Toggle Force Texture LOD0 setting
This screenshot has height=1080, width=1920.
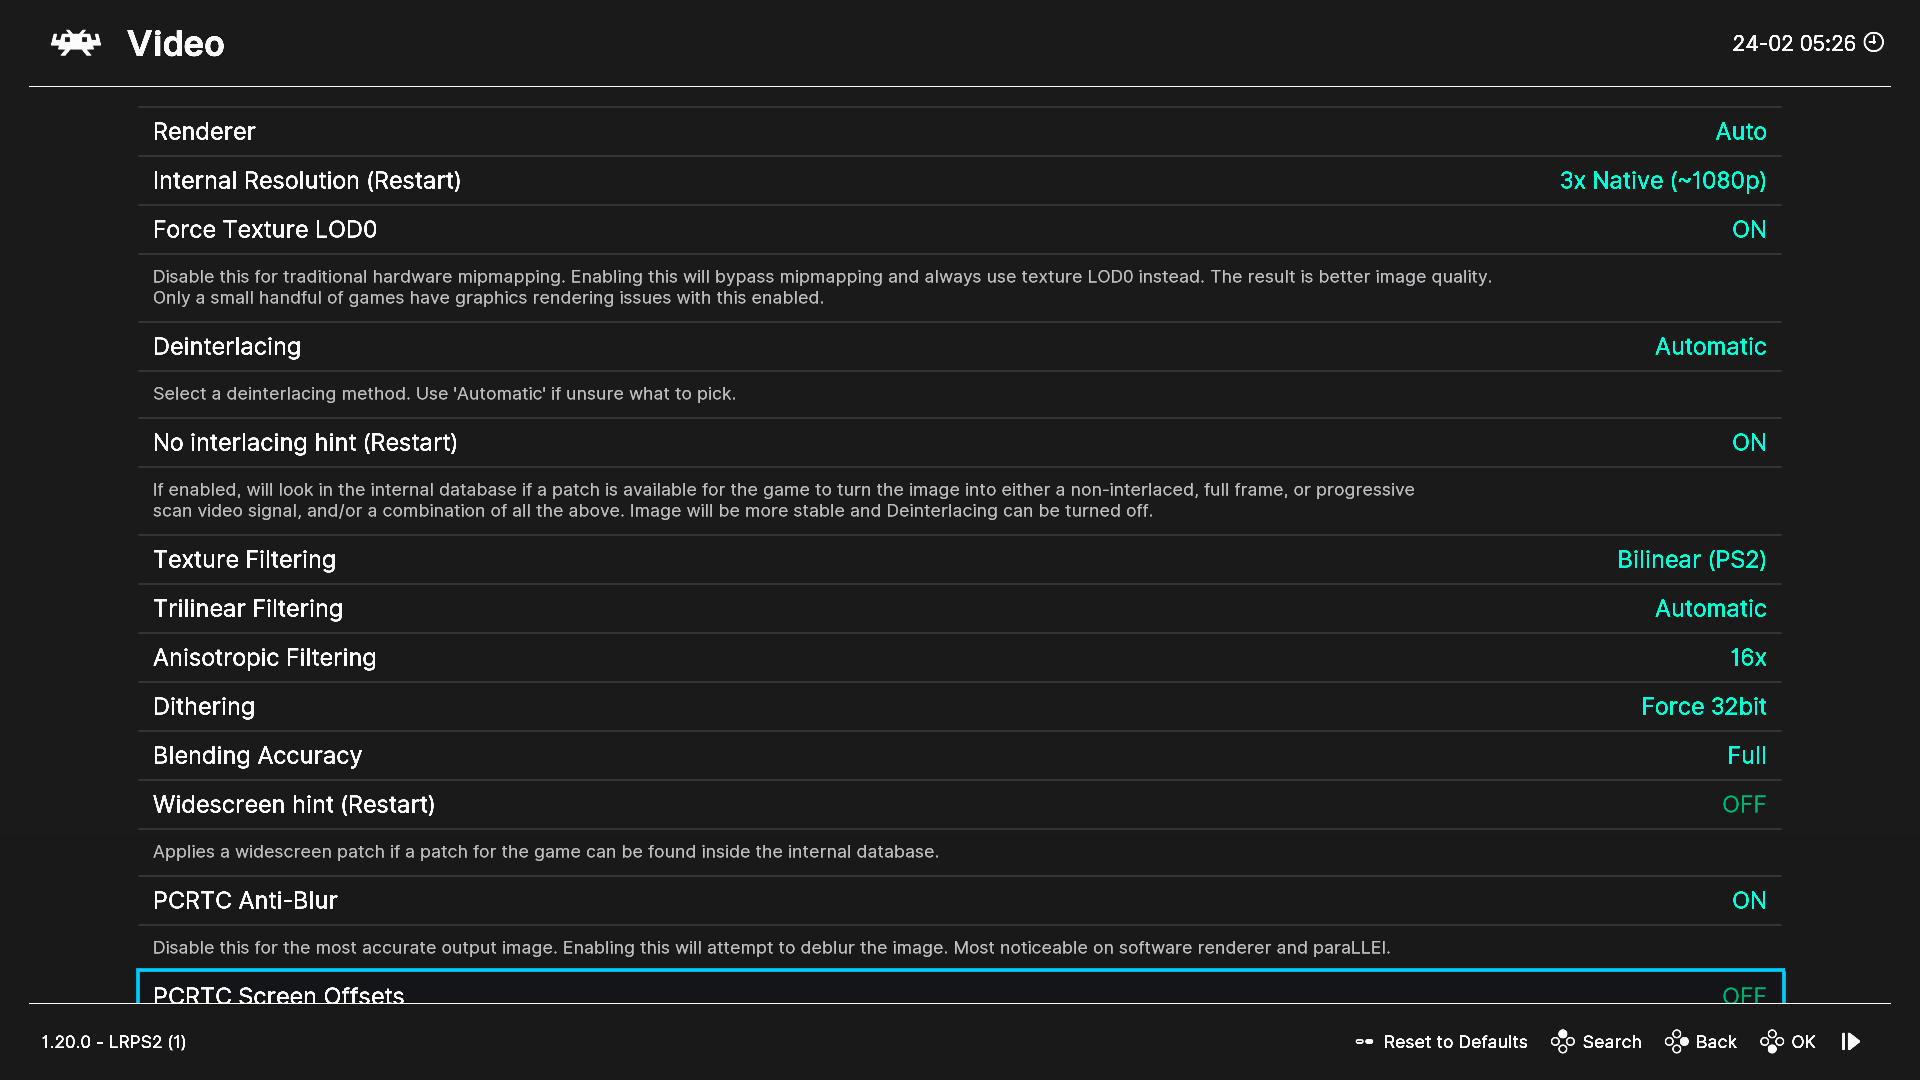960,230
